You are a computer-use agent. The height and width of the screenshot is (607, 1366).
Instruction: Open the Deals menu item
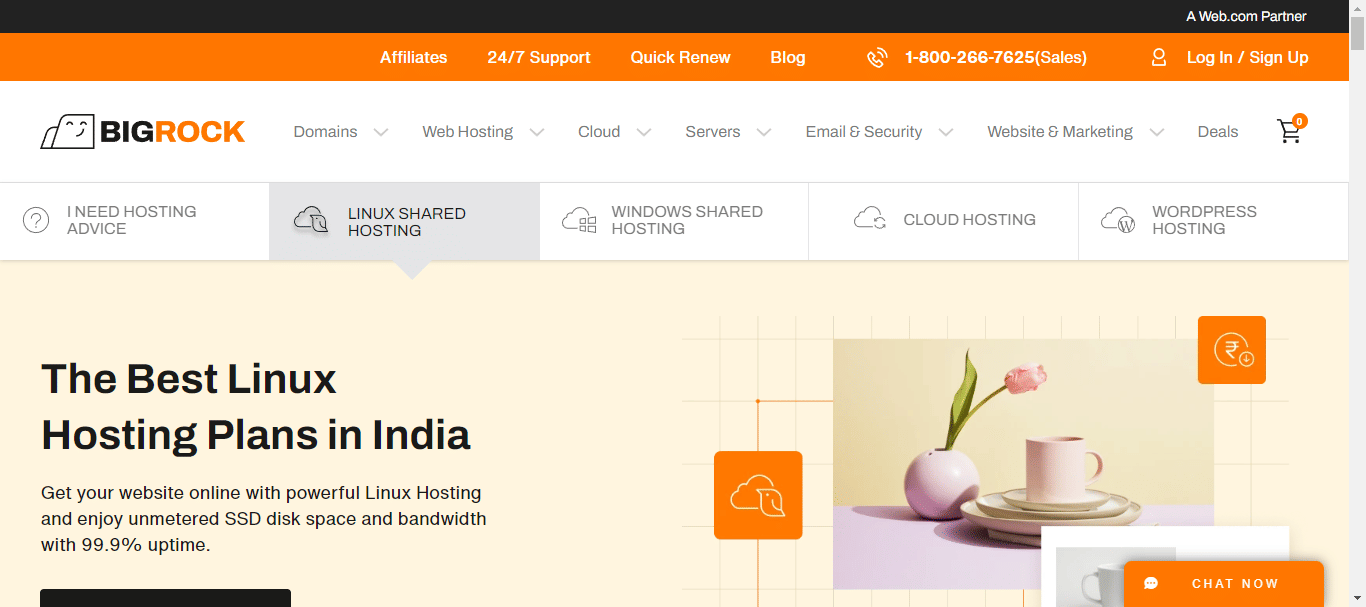coord(1218,132)
